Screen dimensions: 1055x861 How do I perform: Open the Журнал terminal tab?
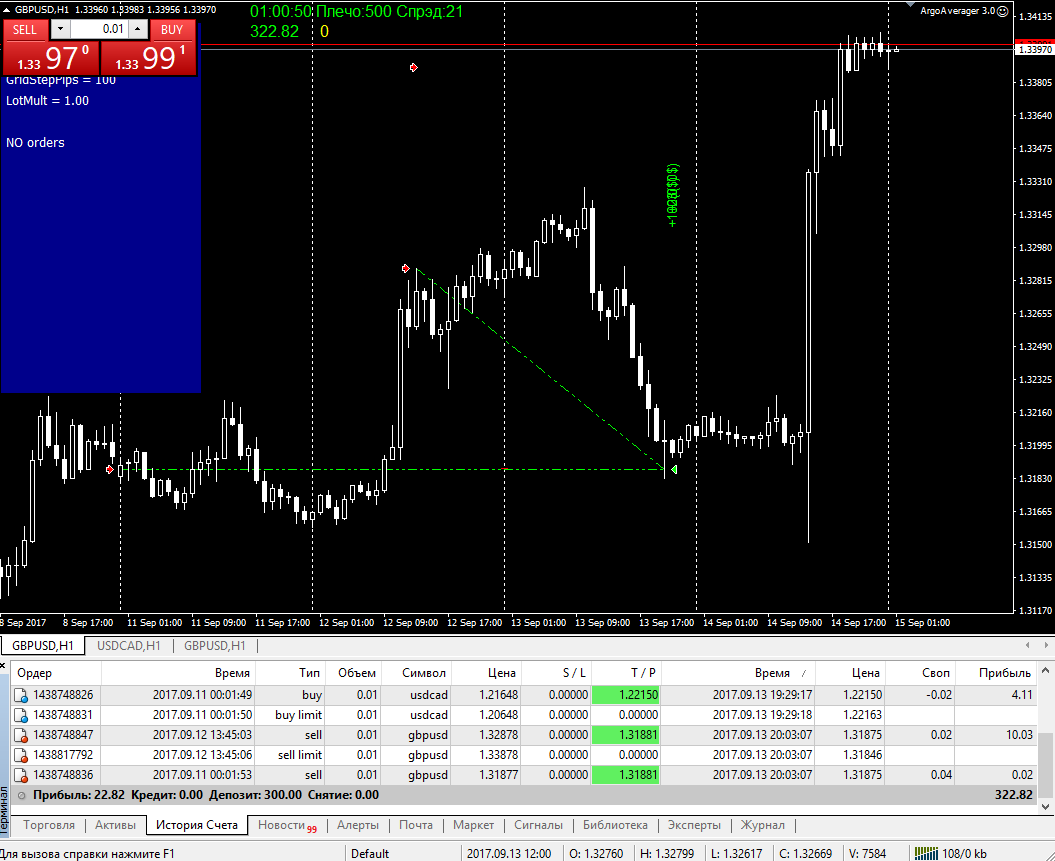(x=762, y=825)
